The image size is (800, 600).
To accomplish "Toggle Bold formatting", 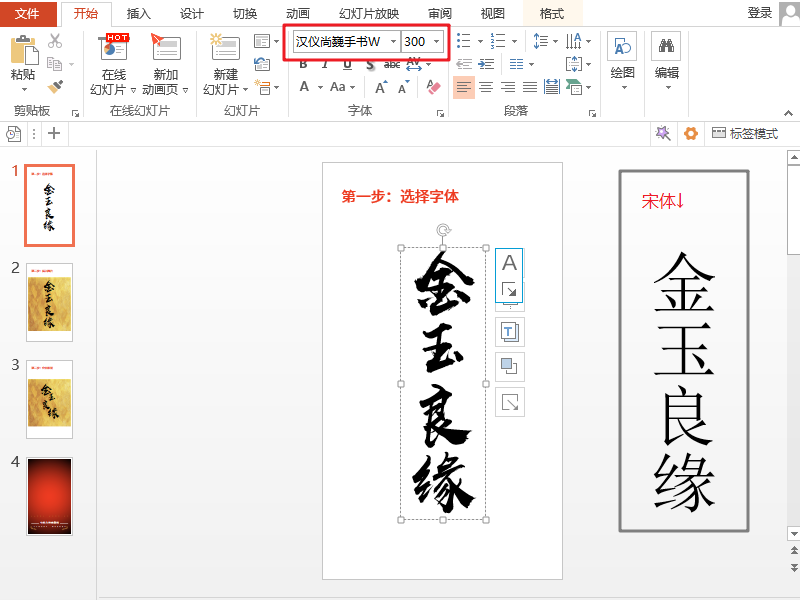I will 303,64.
